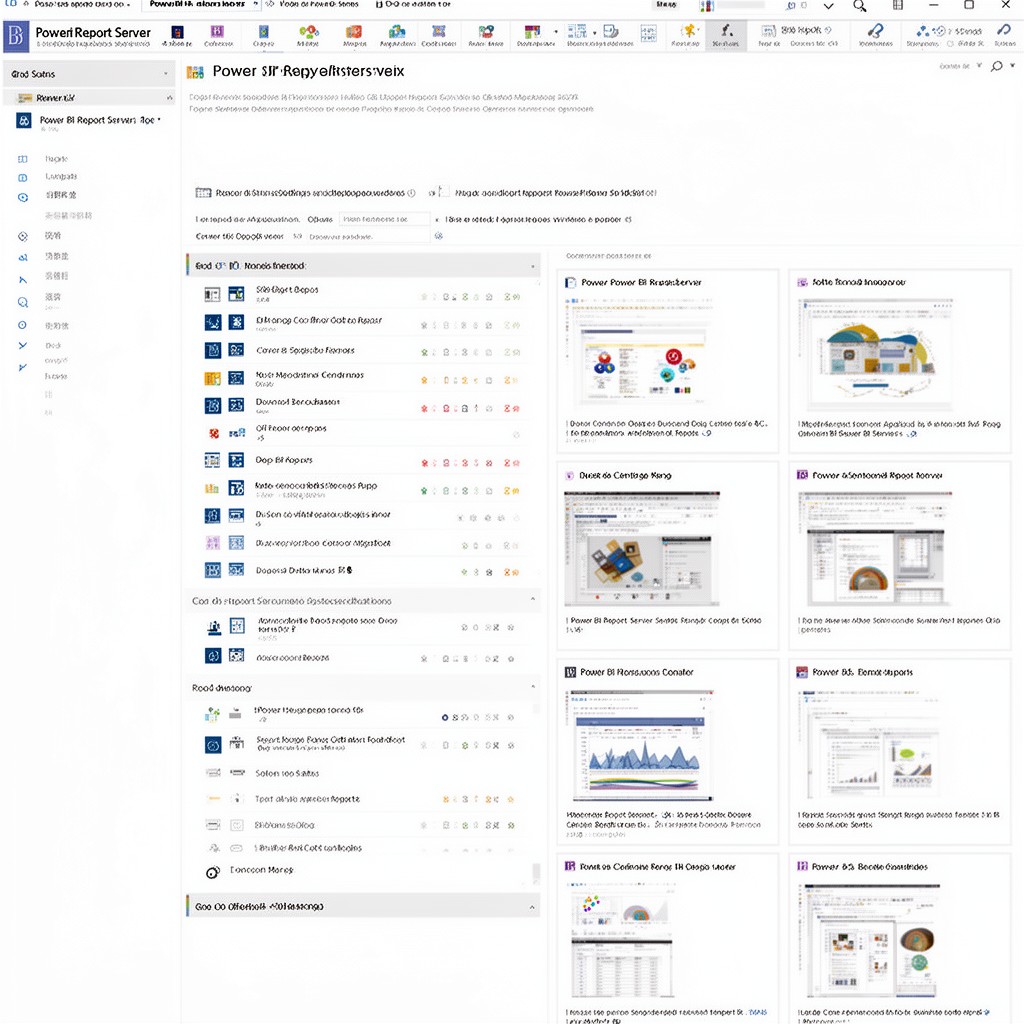Click the blue radio dot in the 'Power Heugepepo' row
The width and height of the screenshot is (1024, 1024).
point(445,718)
